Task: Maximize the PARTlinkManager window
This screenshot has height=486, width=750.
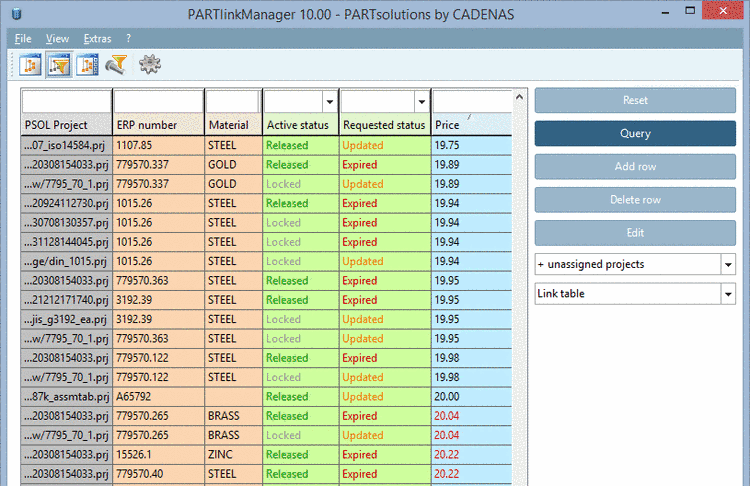Action: [690, 11]
